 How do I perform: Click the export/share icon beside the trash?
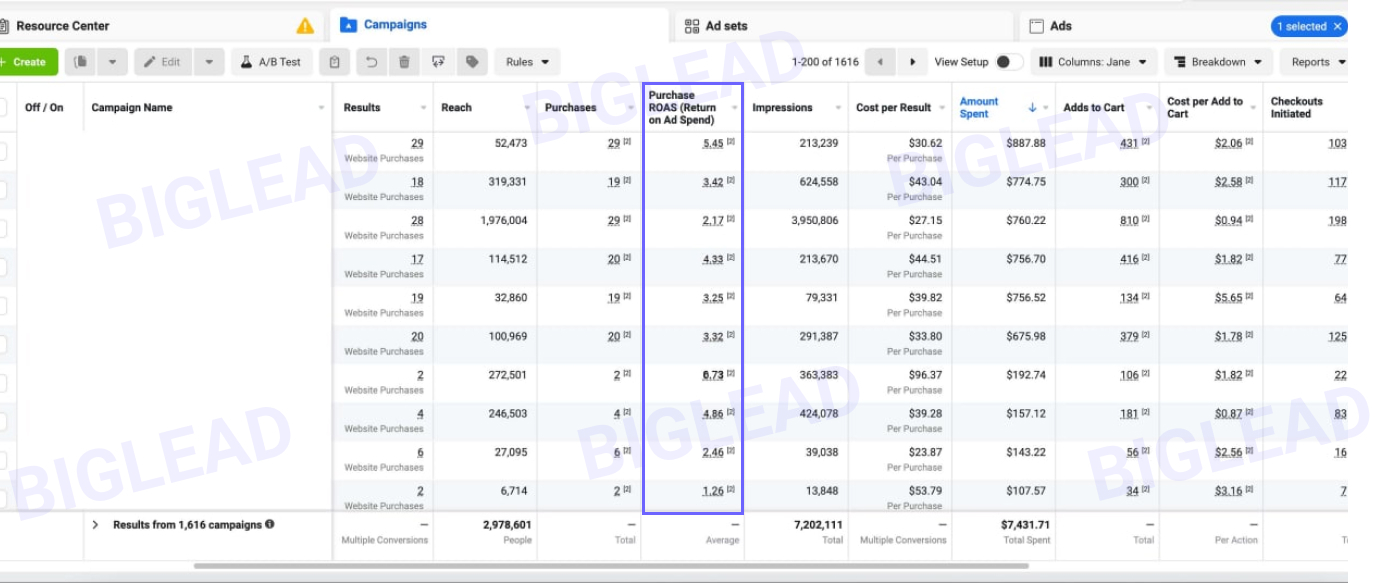(x=438, y=62)
